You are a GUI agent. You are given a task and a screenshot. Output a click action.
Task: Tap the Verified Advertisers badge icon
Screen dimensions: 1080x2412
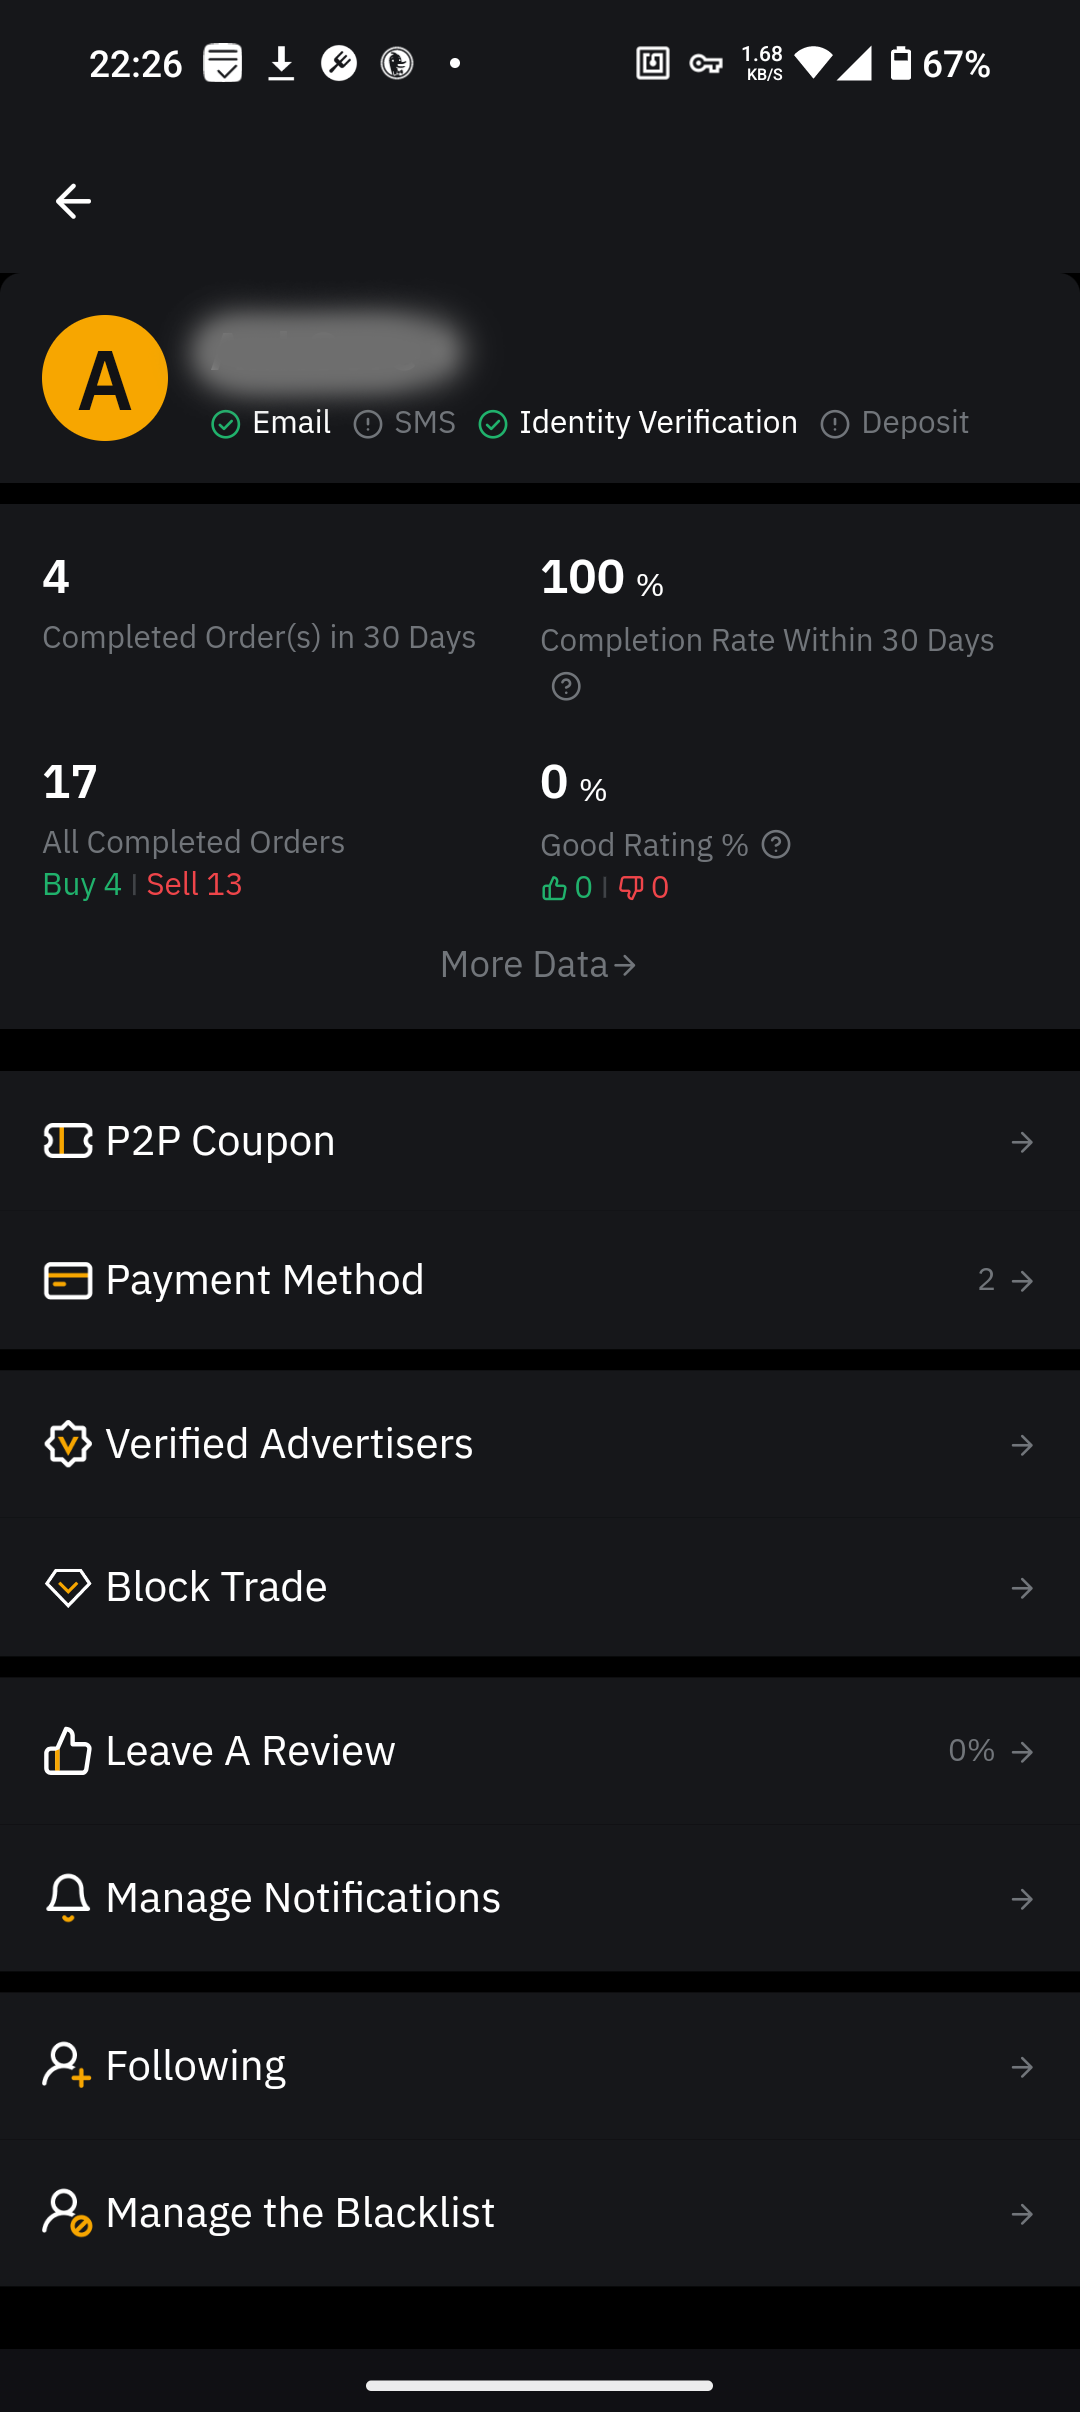pyautogui.click(x=68, y=1444)
